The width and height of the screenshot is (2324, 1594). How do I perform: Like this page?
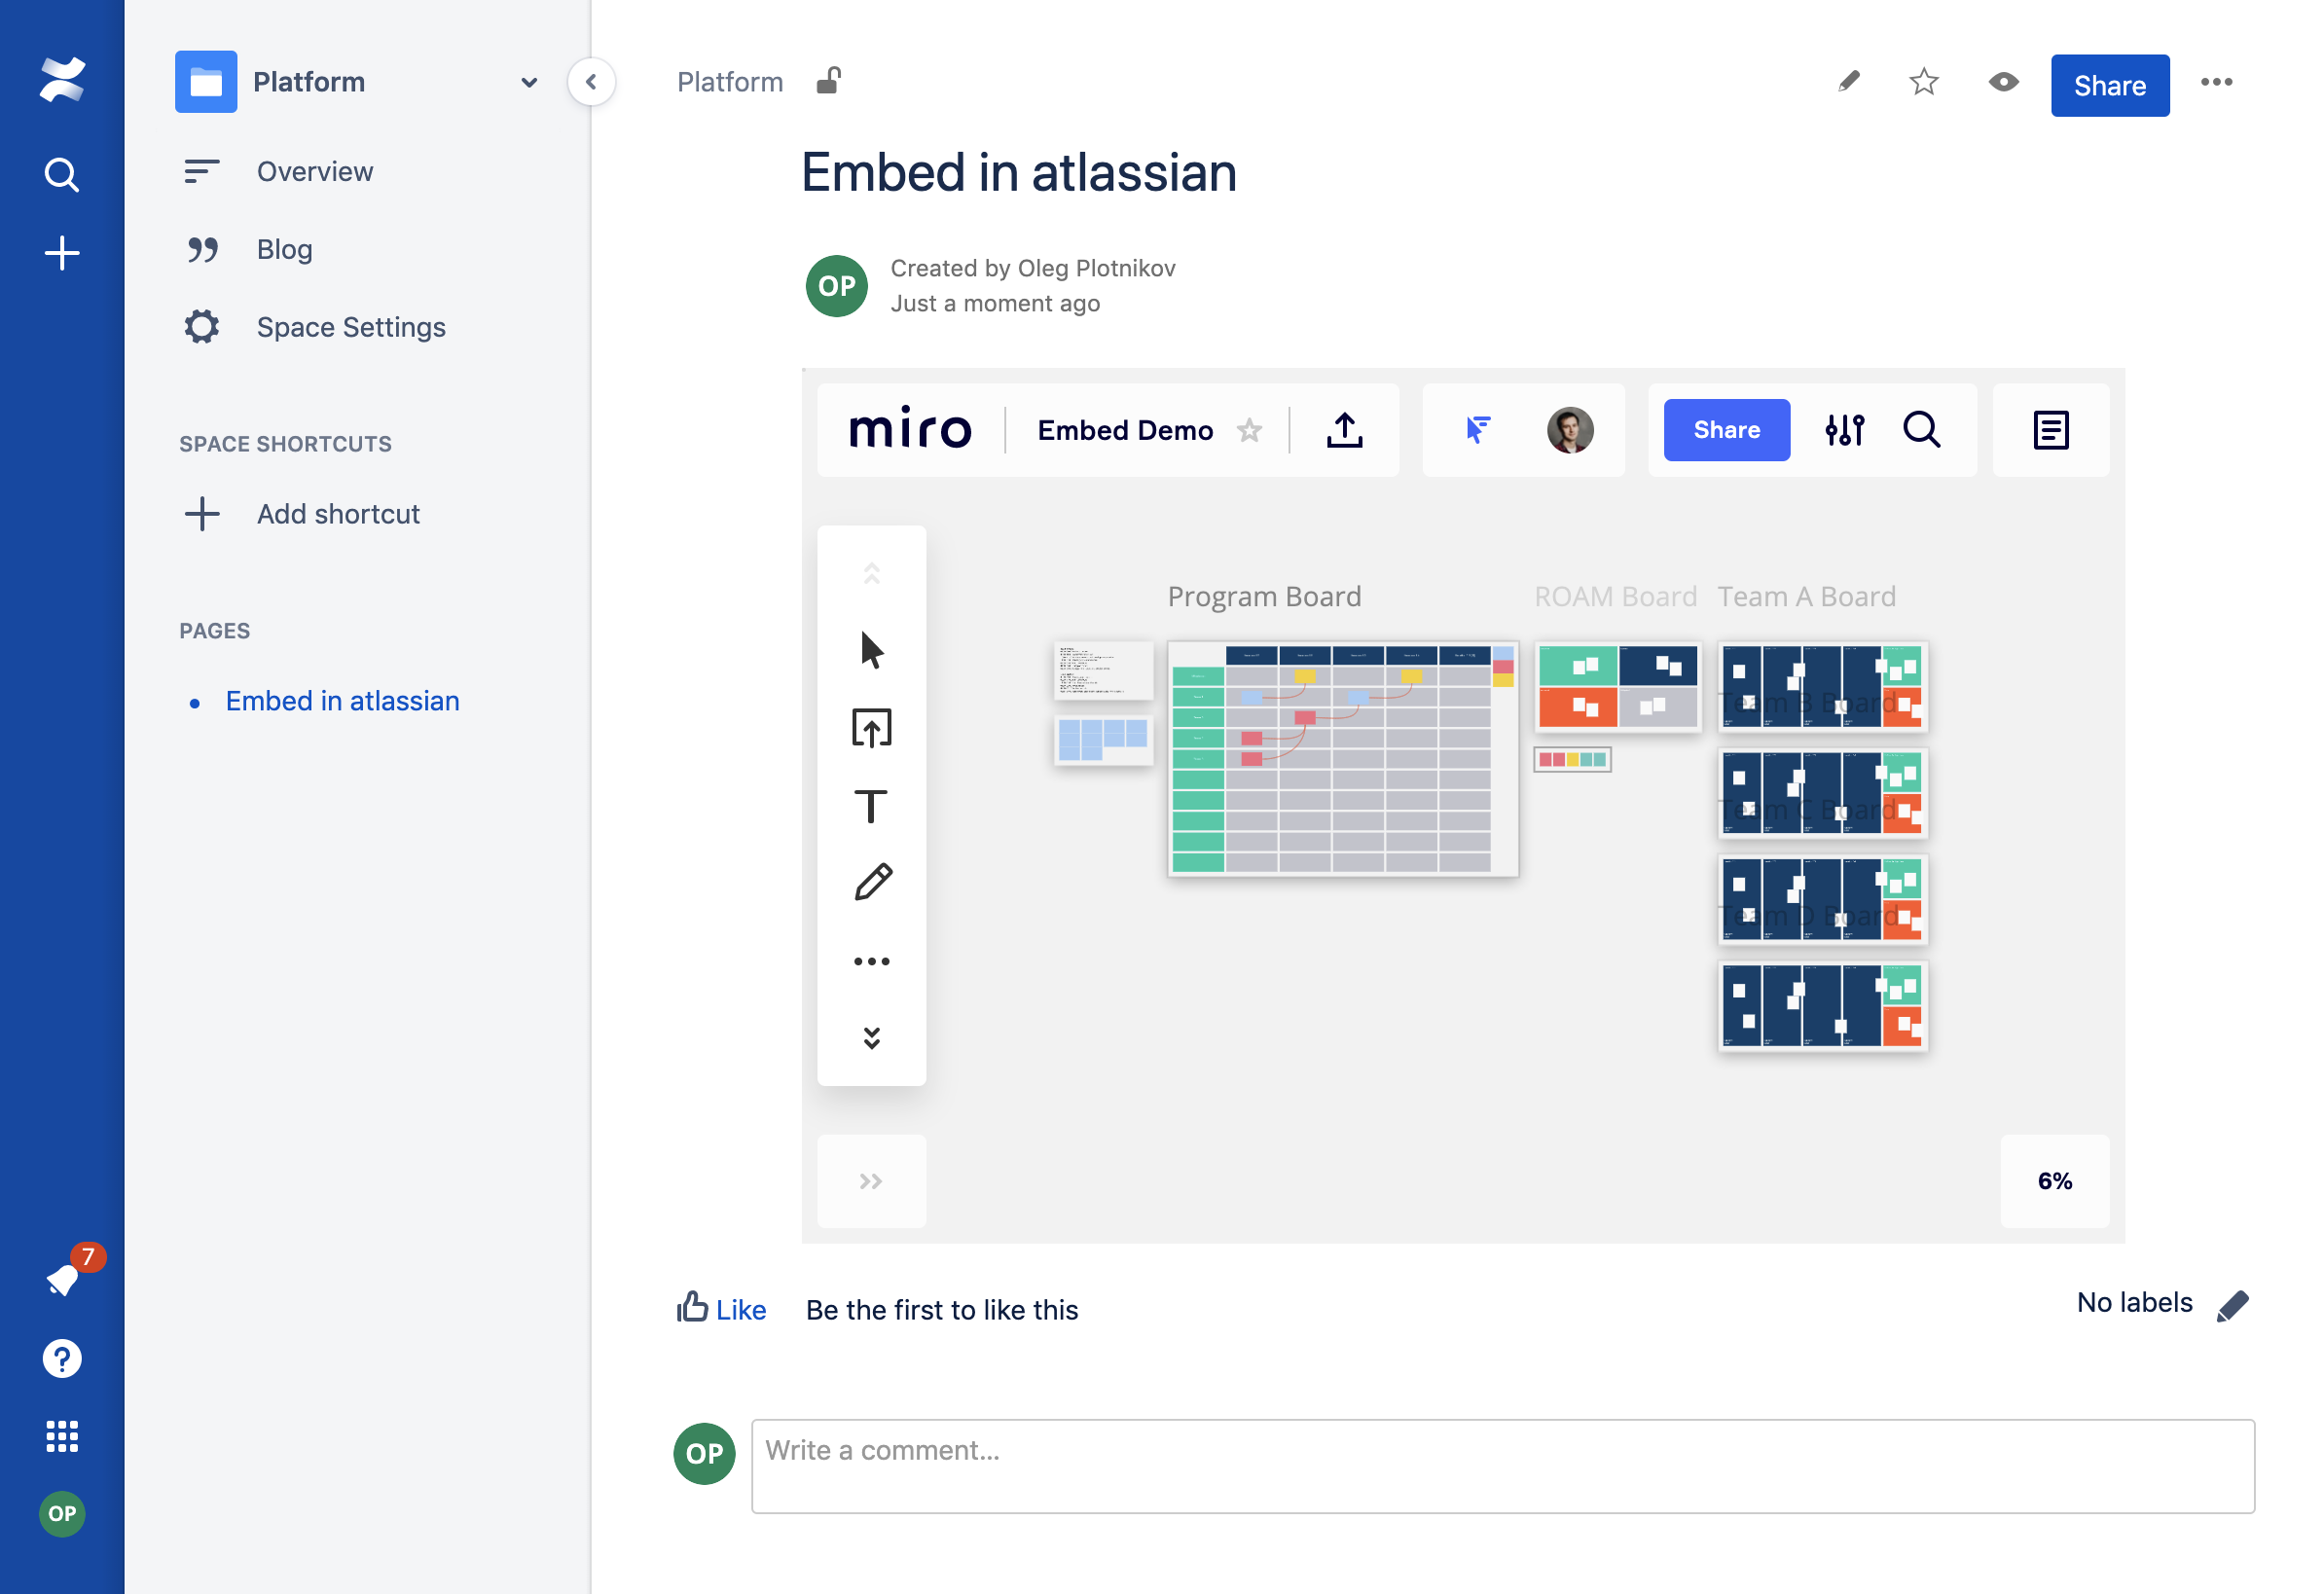(x=721, y=1309)
